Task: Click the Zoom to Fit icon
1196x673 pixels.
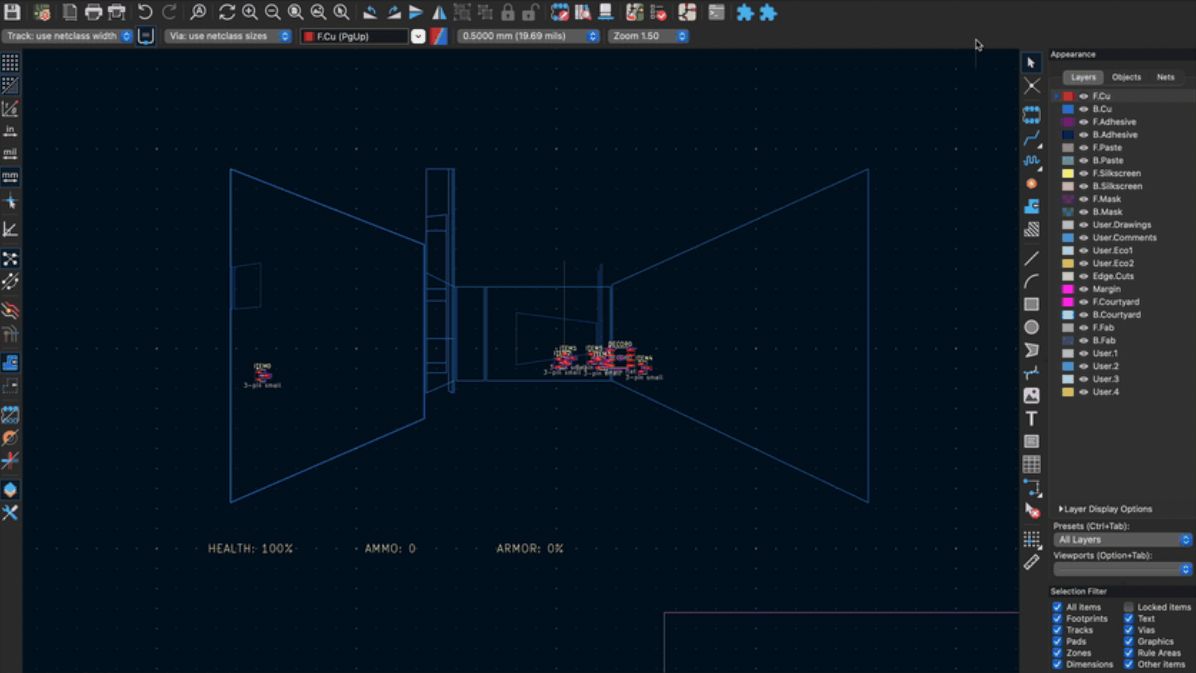Action: pos(295,13)
